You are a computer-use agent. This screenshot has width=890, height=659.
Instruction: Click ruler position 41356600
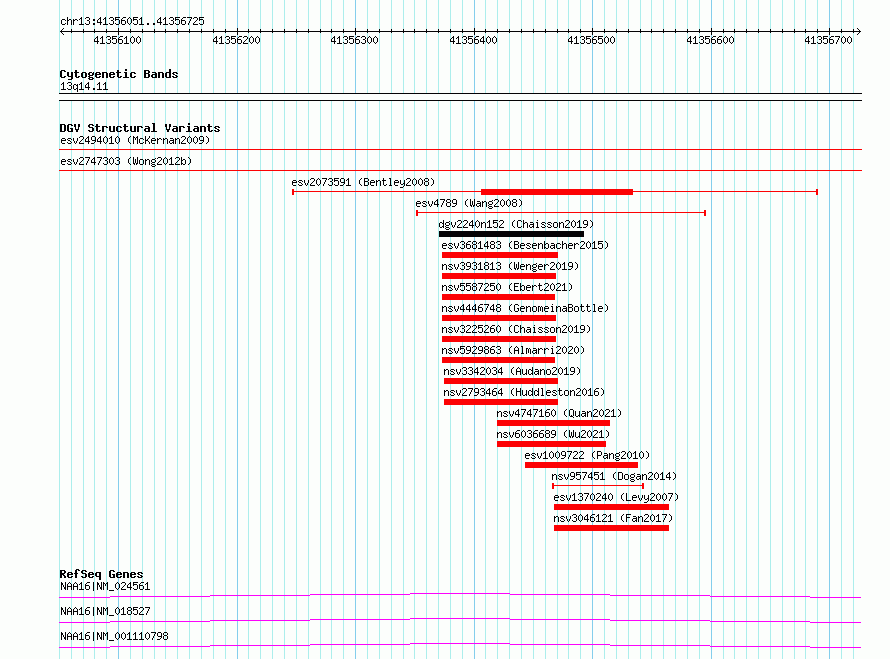coord(711,40)
